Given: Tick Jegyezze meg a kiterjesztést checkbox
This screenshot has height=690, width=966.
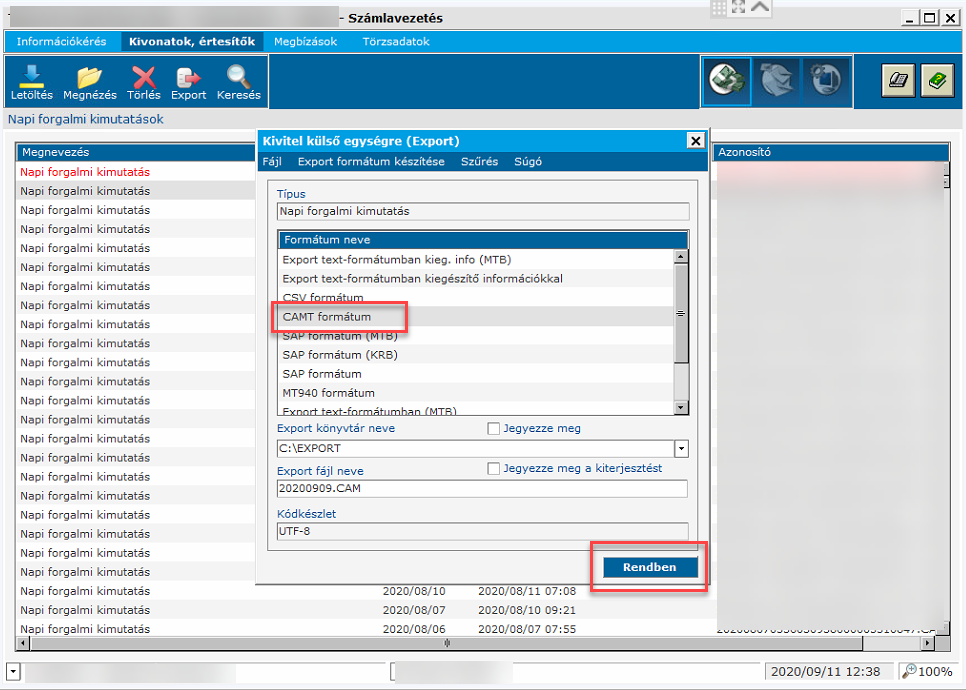Looking at the screenshot, I should (x=493, y=469).
